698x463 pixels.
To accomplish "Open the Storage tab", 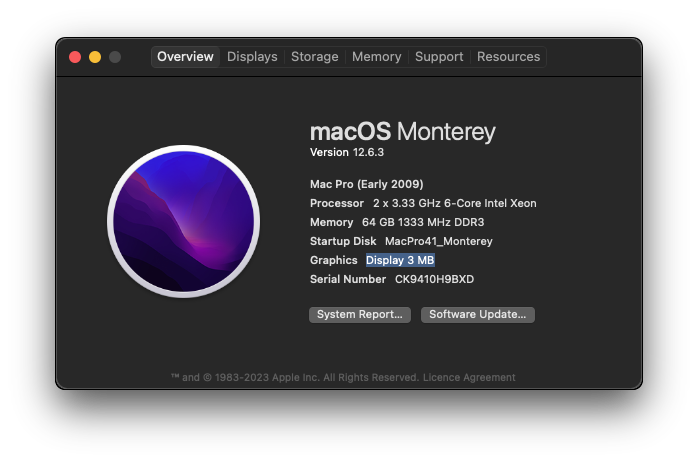I will click(315, 57).
